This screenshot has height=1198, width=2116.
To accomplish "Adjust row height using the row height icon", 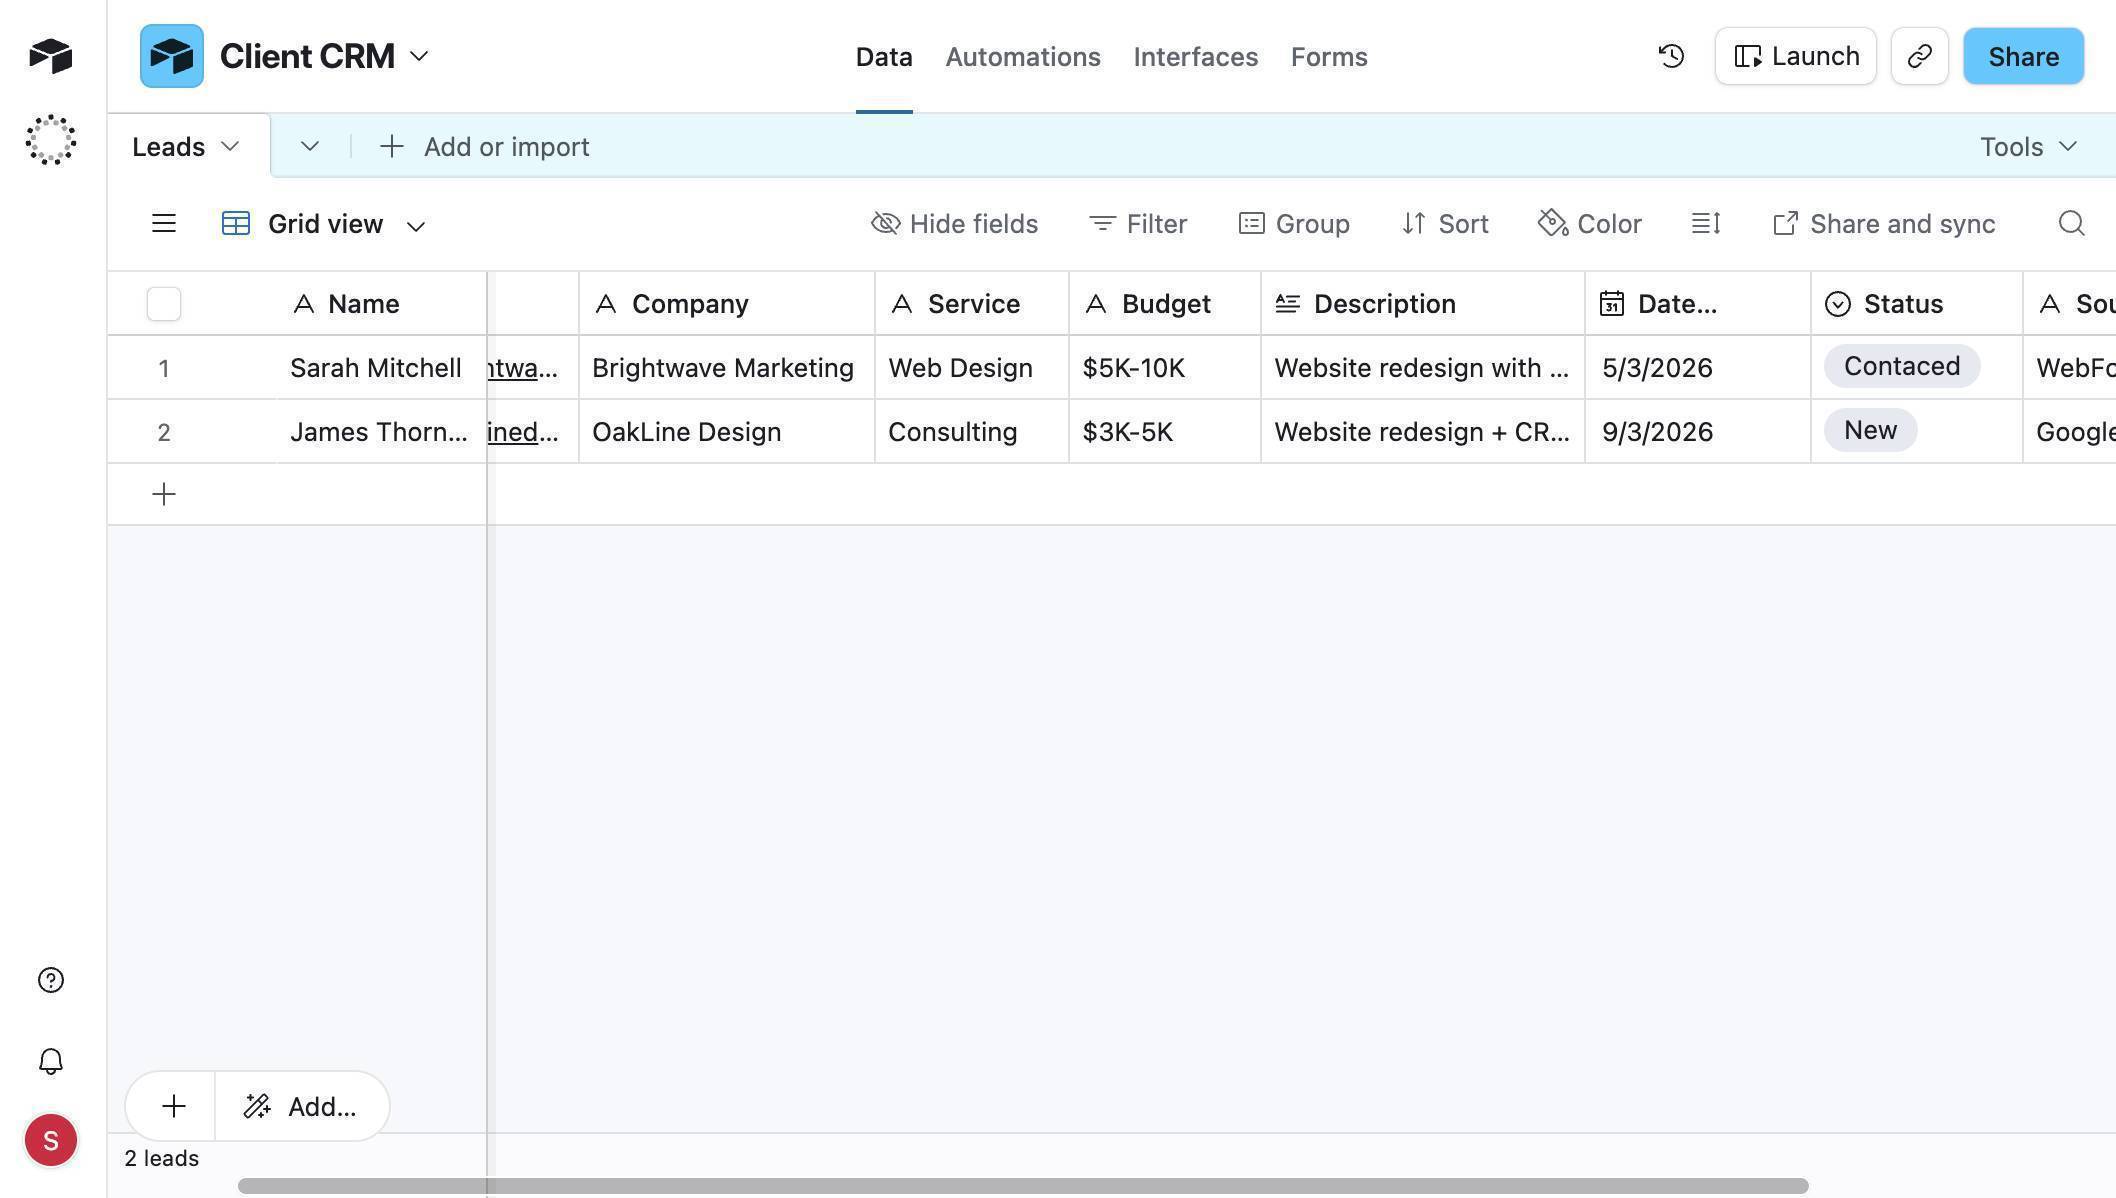I will coord(1704,223).
